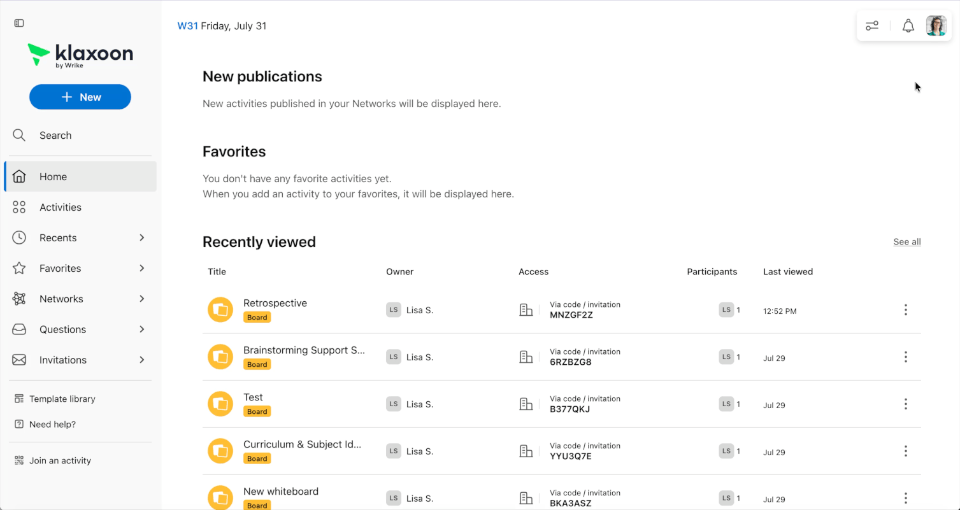Open the Need help question icon
The width and height of the screenshot is (960, 510).
pyautogui.click(x=19, y=424)
